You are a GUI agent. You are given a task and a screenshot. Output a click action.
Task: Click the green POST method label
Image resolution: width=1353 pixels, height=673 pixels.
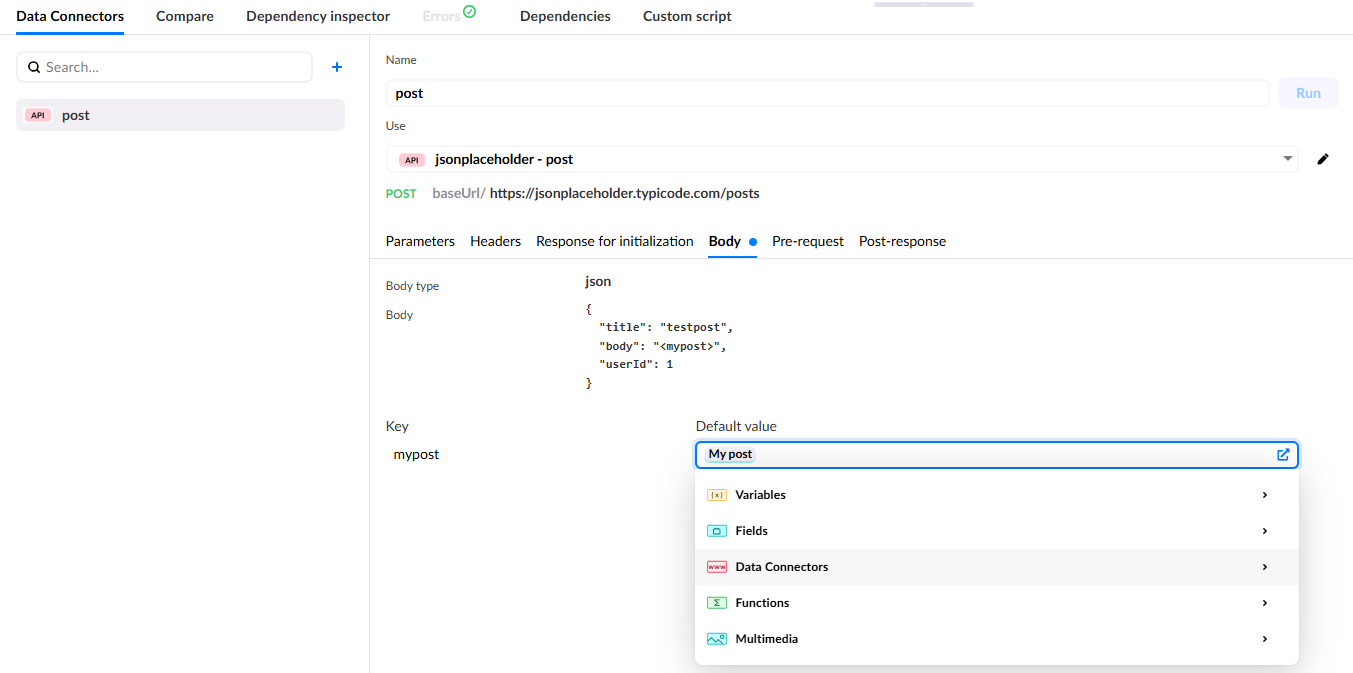pyautogui.click(x=401, y=193)
